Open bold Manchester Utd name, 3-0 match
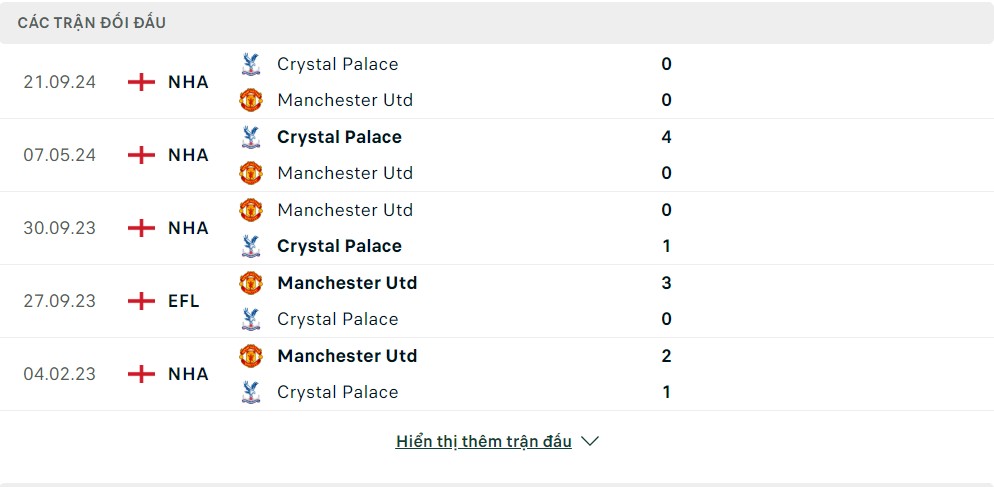Viewport: 994px width, 487px height. coord(347,283)
